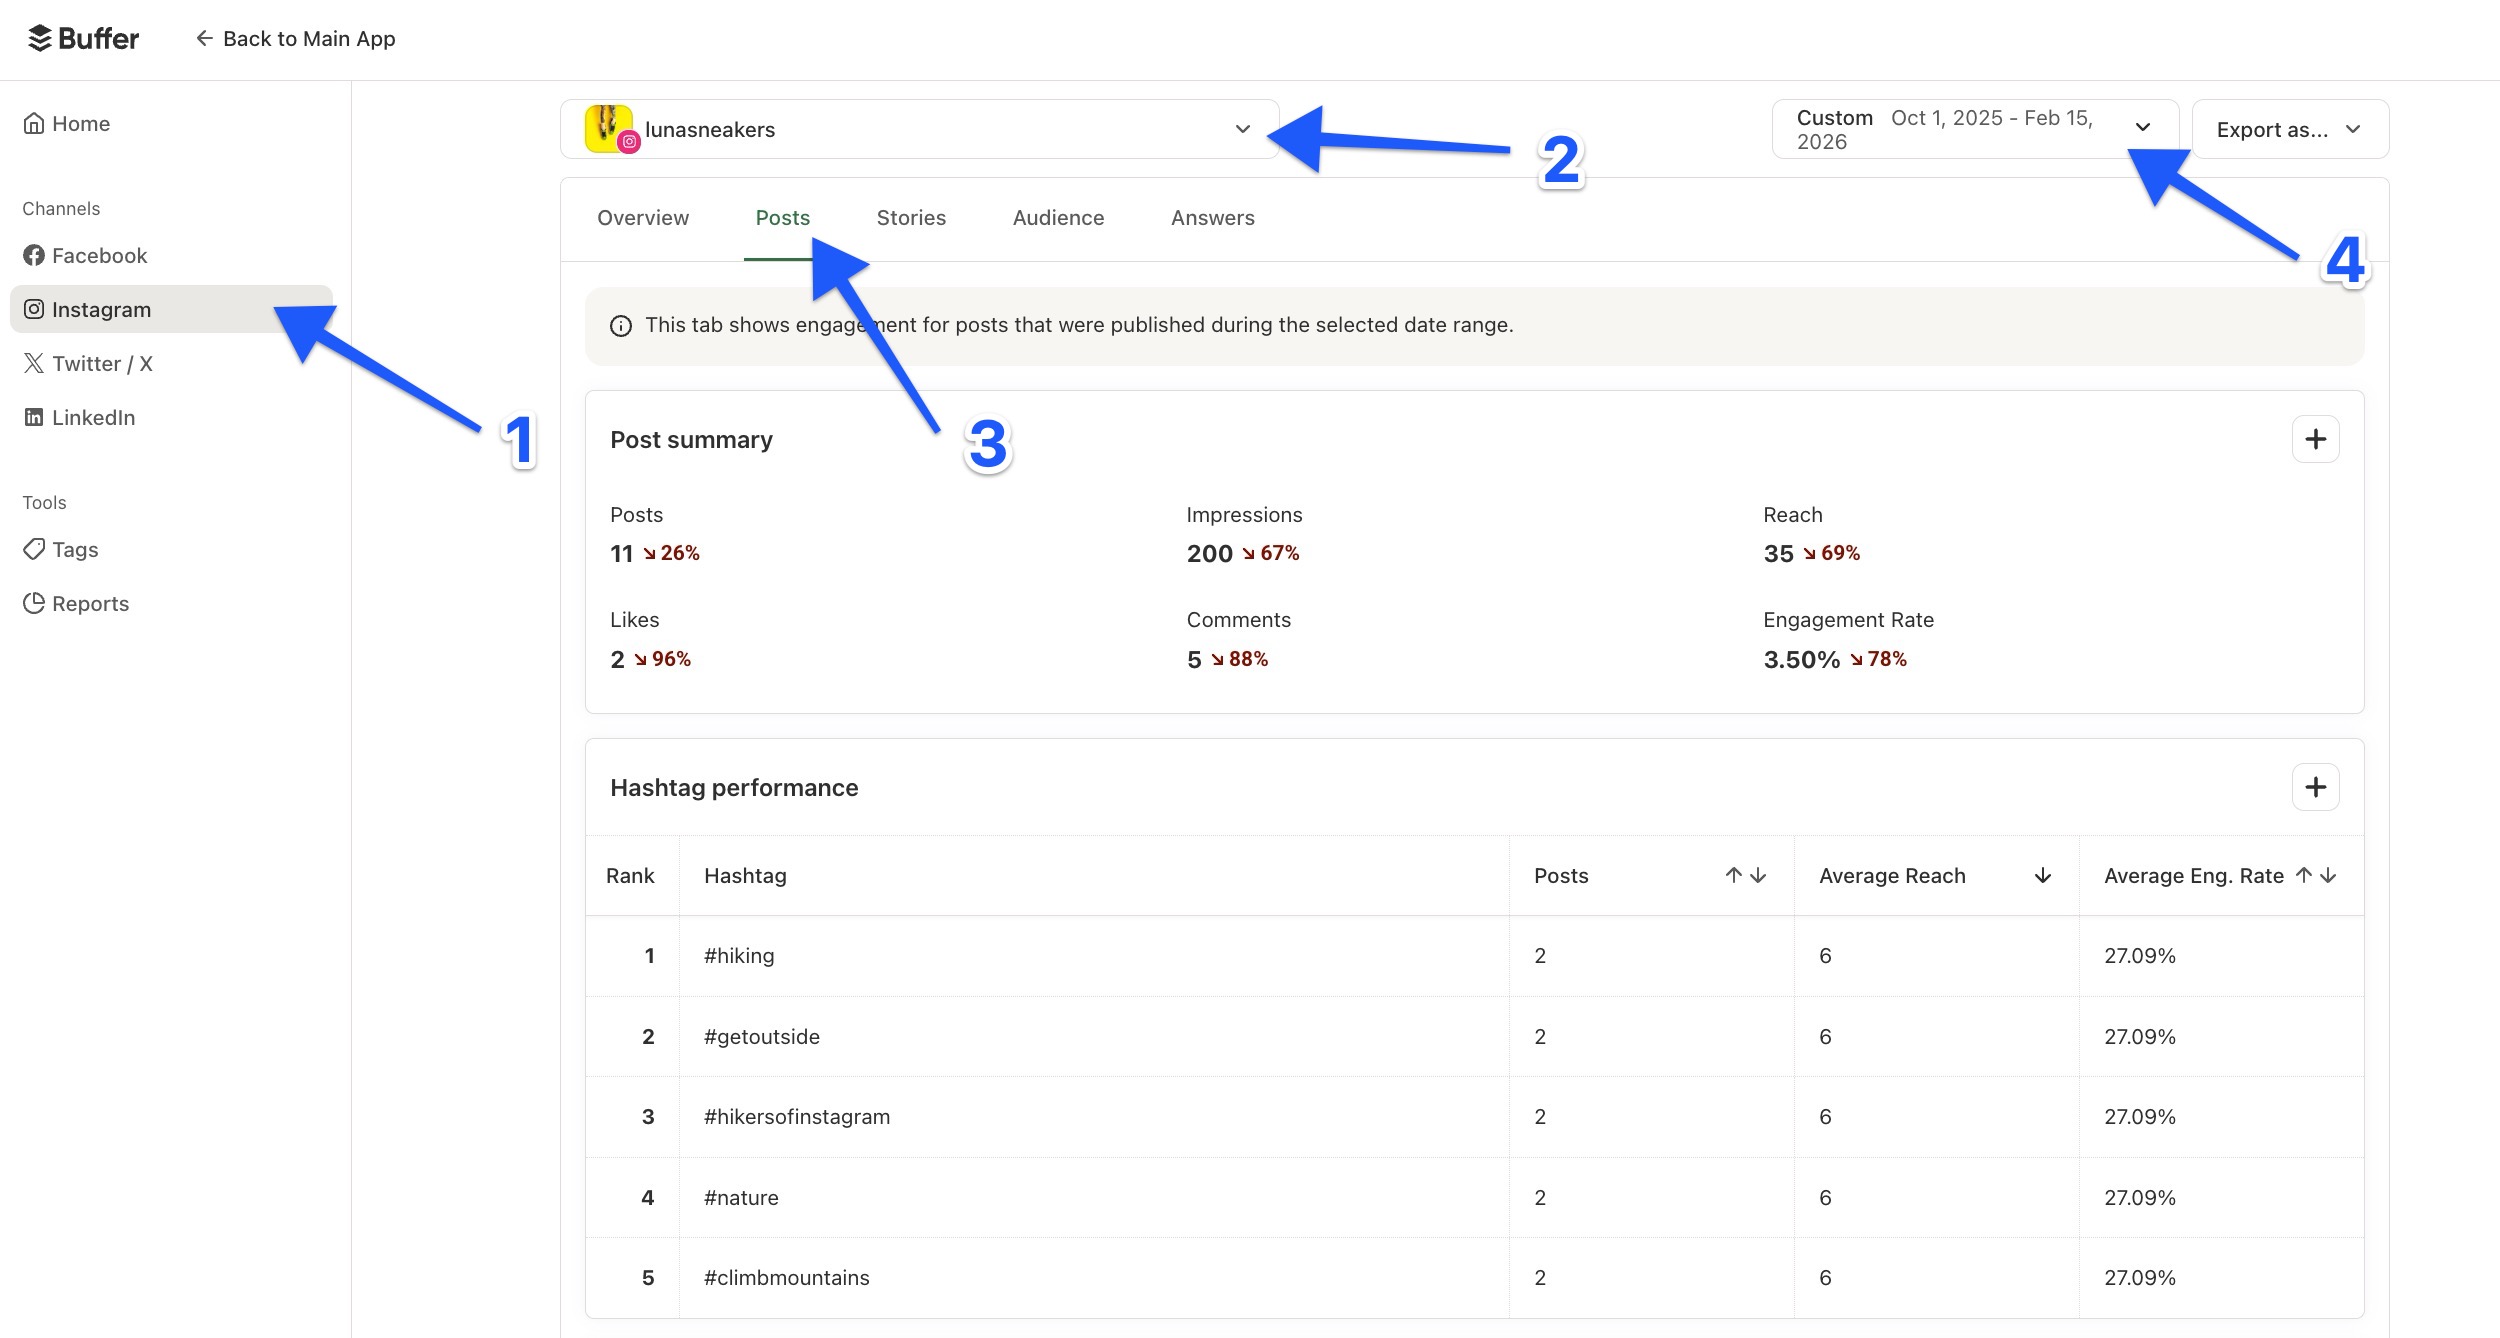Click the 27.09% rate for #hiking
Viewport: 2500px width, 1338px height.
click(x=2139, y=955)
